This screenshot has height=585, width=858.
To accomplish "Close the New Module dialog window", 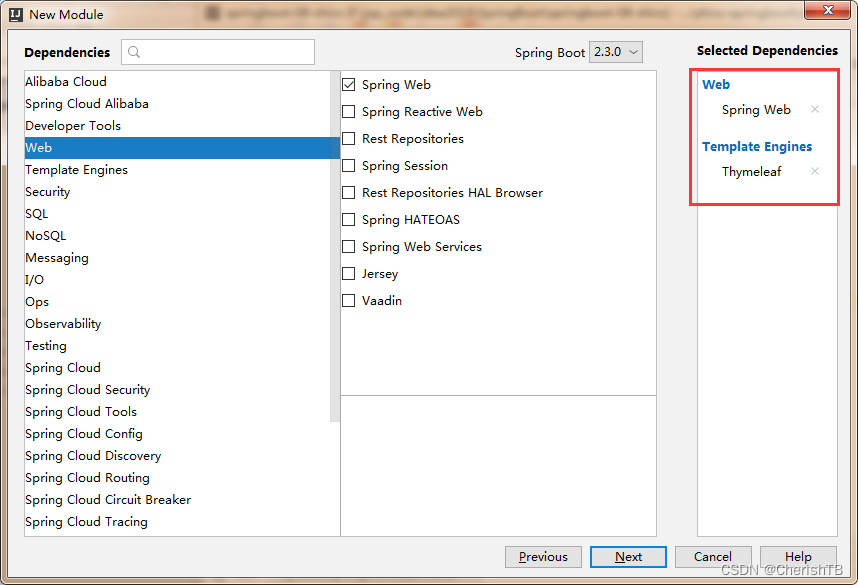I will 827,10.
